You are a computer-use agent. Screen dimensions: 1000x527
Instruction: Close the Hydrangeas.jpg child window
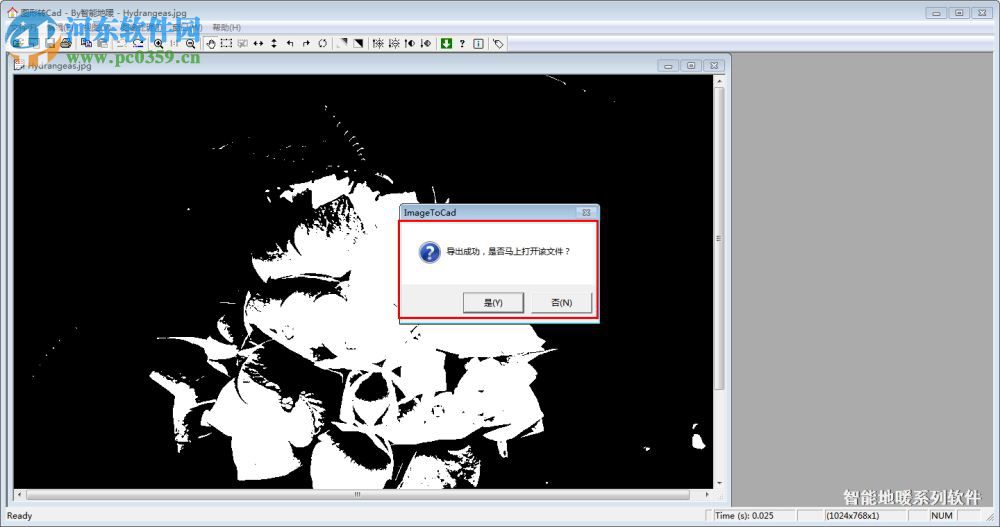pos(714,65)
